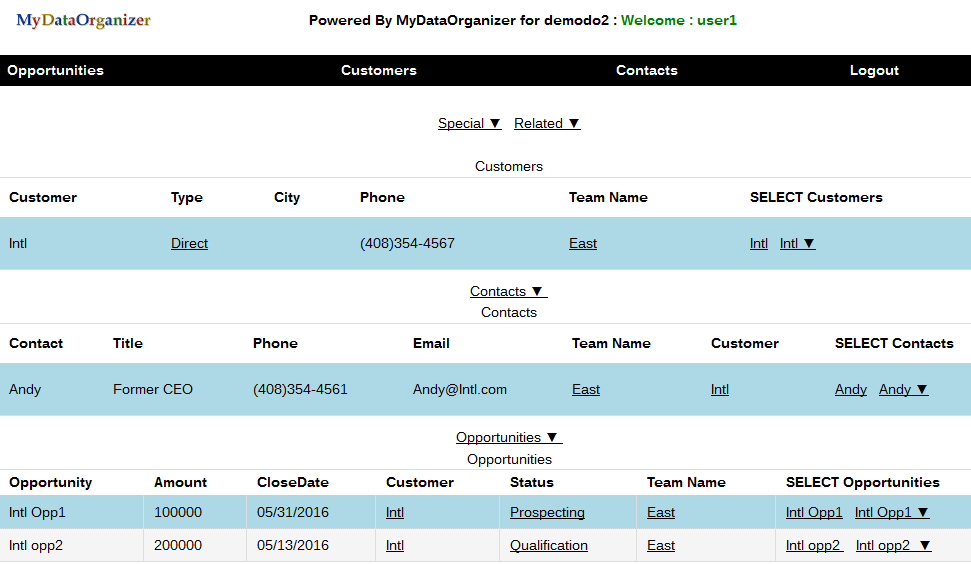Click the Prospecting status link
This screenshot has width=971, height=564.
pos(547,512)
